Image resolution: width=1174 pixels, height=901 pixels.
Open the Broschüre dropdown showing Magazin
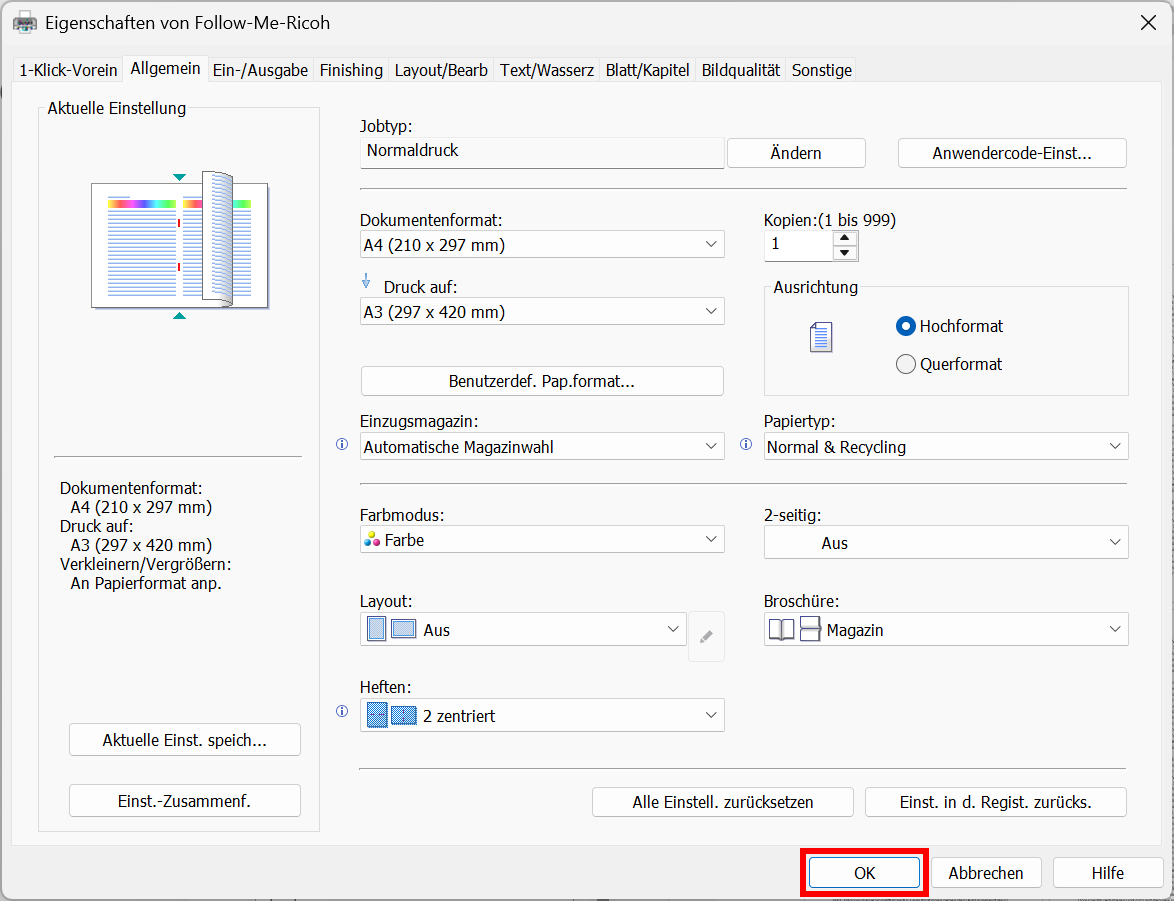click(945, 630)
